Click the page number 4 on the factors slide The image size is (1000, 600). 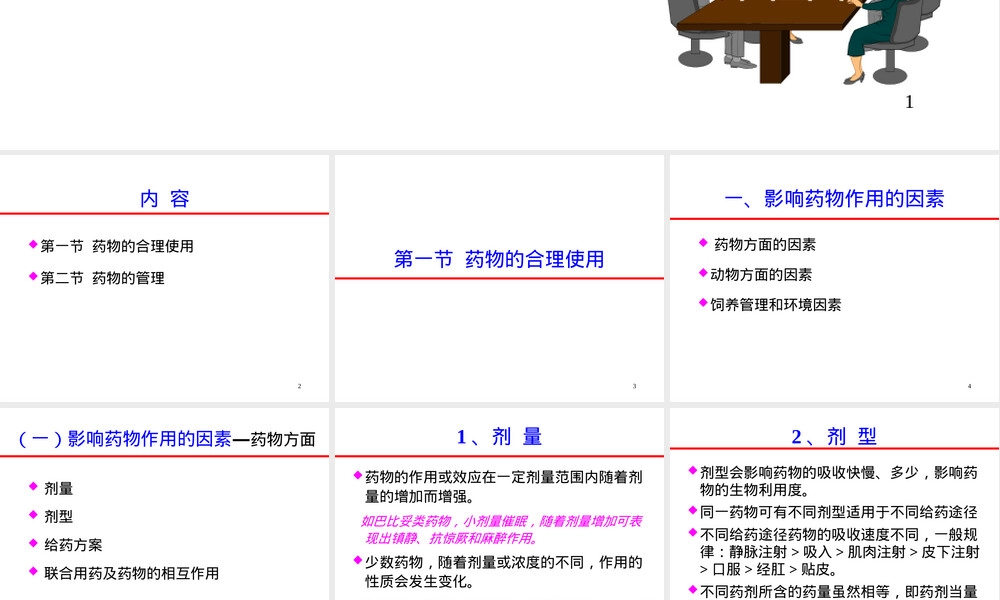click(x=969, y=386)
